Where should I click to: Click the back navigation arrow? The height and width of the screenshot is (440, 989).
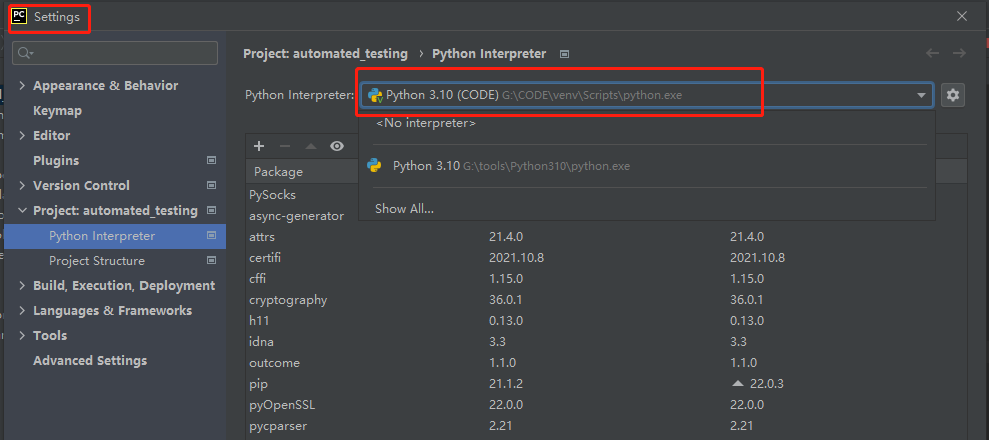[x=933, y=54]
